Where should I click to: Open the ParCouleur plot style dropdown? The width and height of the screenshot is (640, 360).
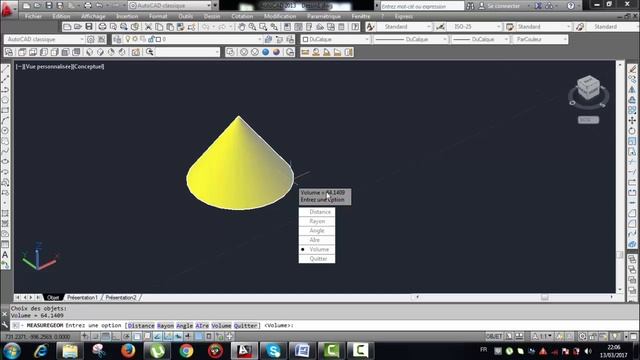point(565,39)
